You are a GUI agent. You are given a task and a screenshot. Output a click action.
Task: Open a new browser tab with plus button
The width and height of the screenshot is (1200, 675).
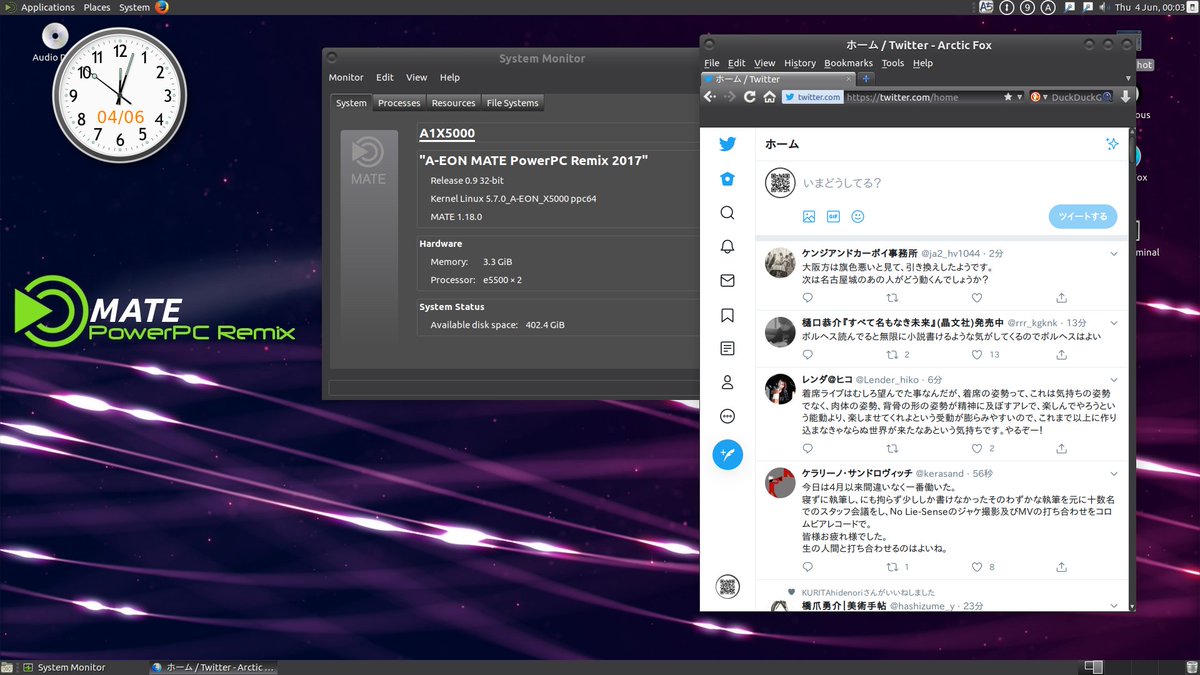coord(866,78)
